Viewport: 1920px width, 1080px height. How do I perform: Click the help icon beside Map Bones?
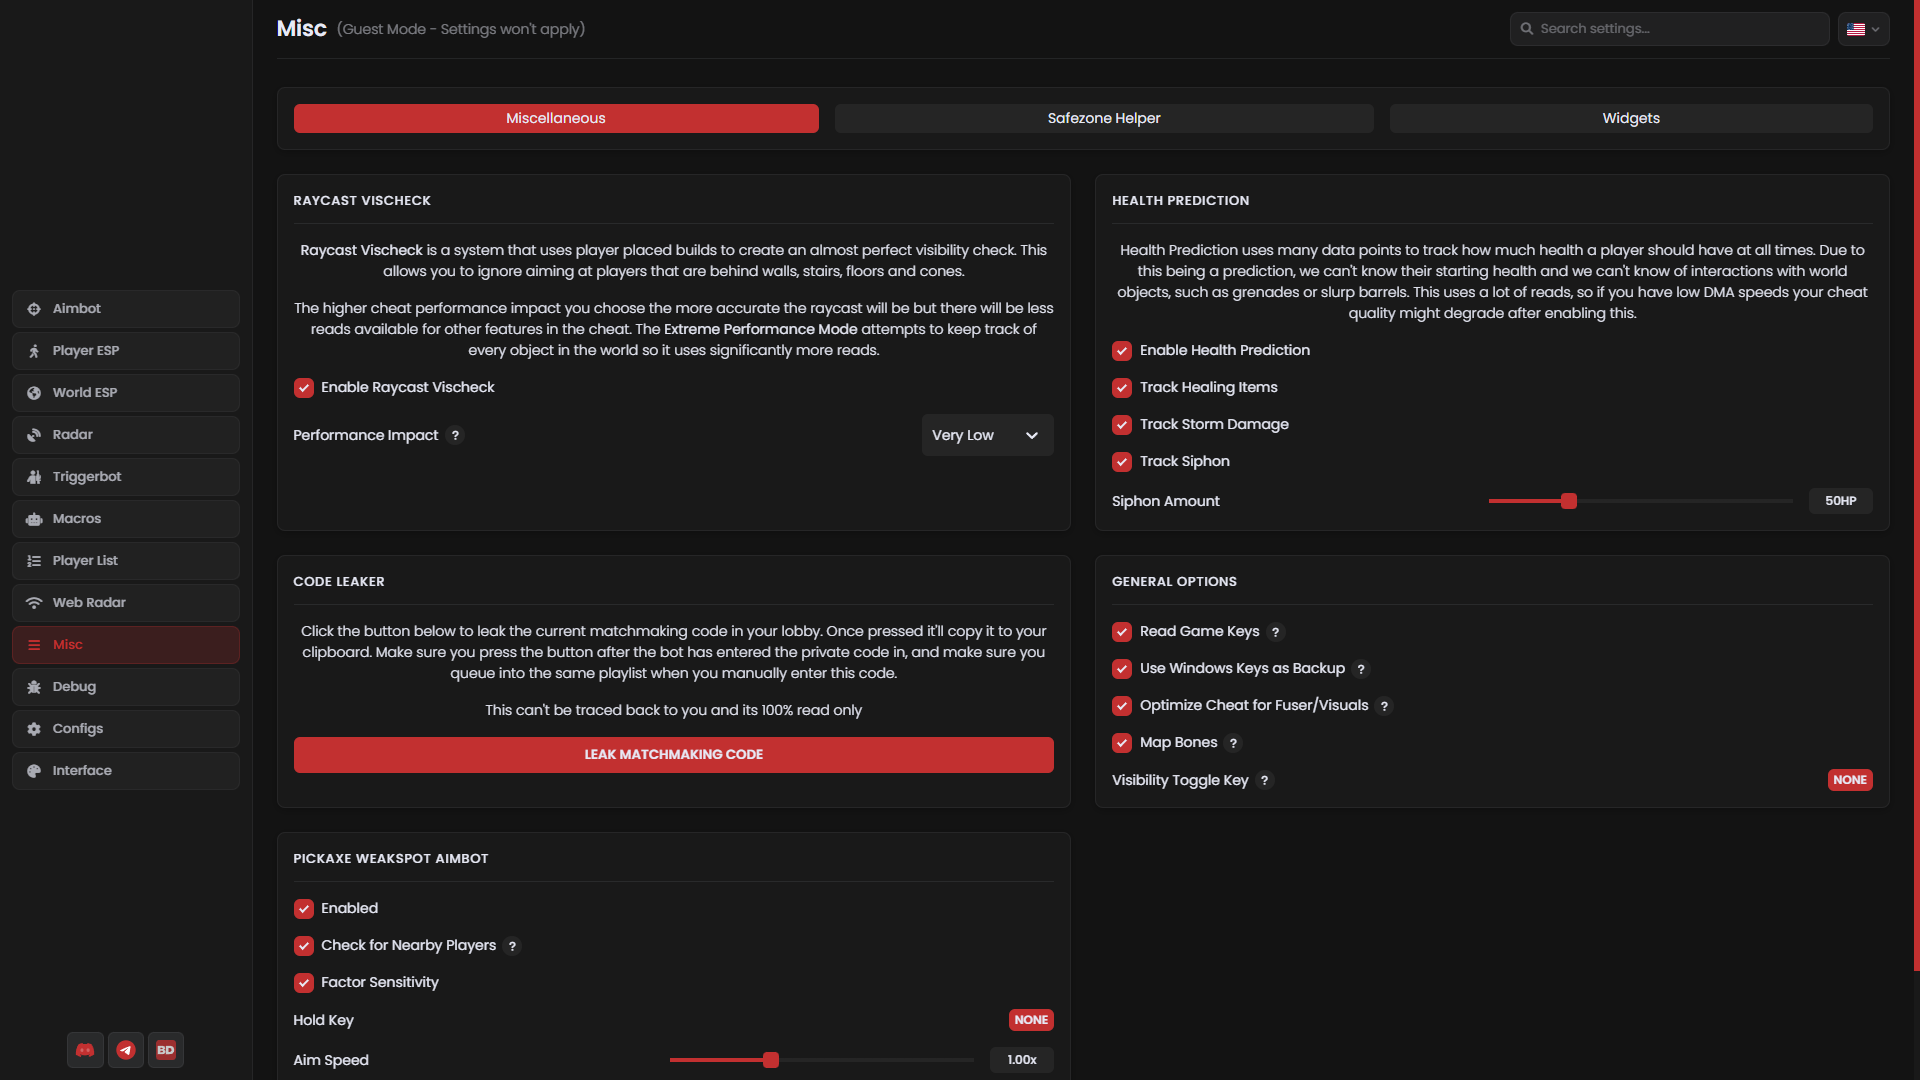tap(1234, 743)
